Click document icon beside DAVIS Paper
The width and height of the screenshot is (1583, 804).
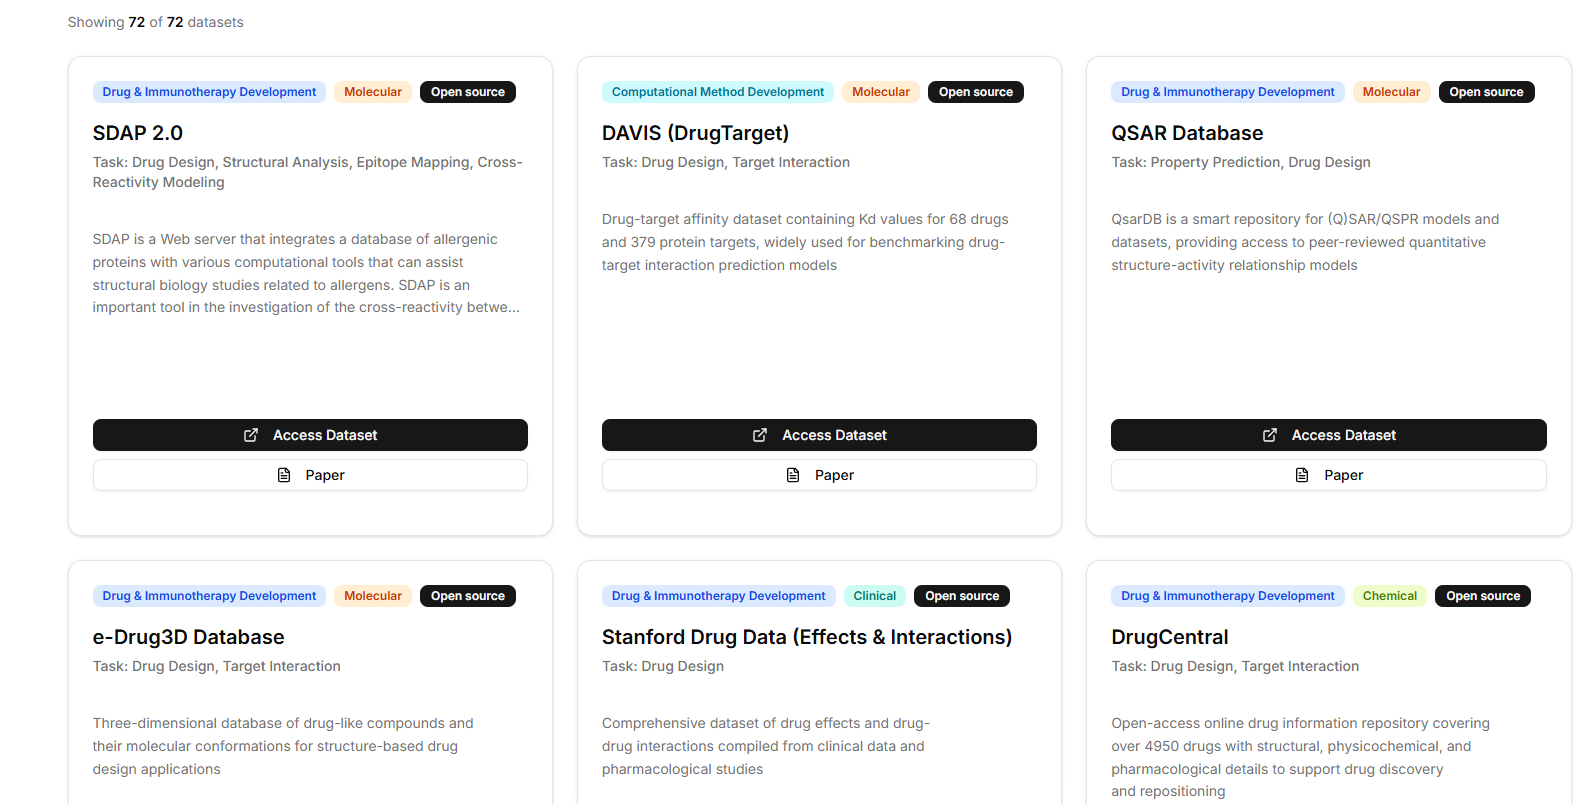tap(793, 475)
